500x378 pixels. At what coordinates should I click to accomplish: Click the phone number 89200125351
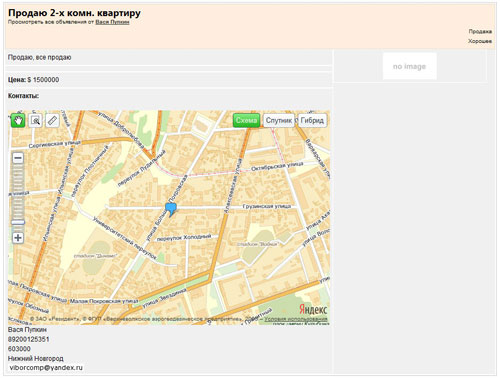point(29,339)
